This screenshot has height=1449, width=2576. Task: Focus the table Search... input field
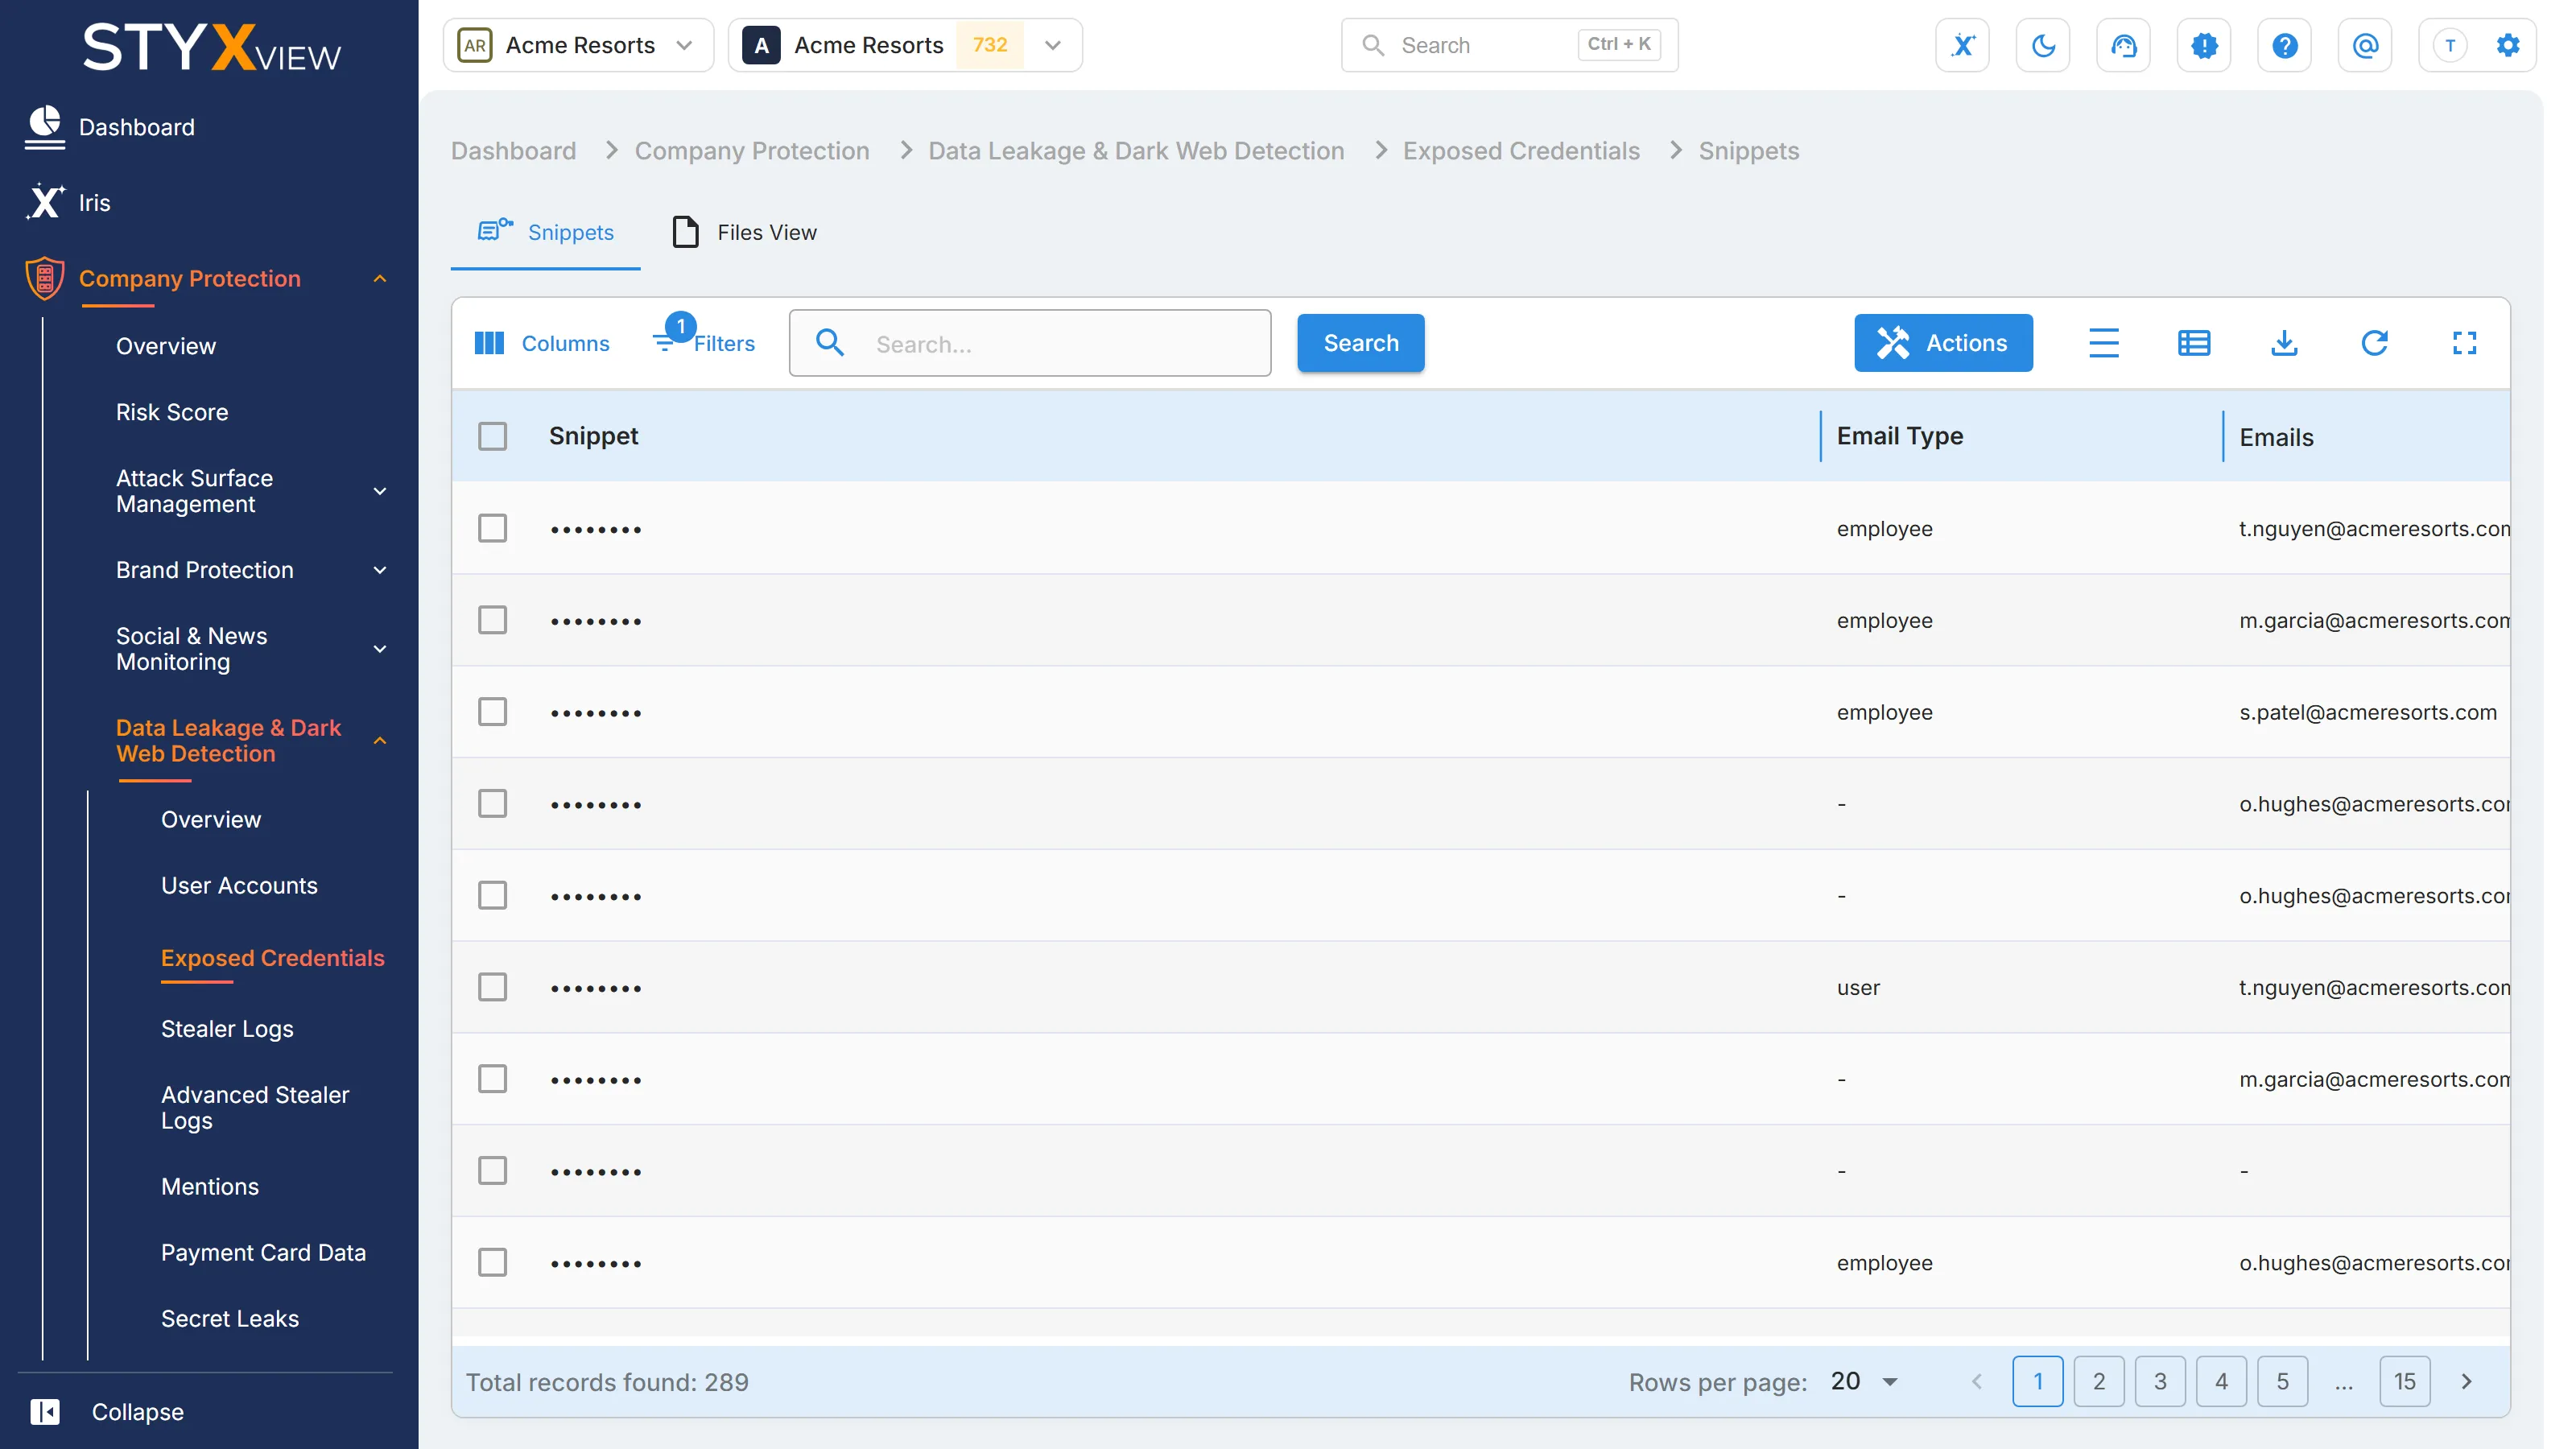[x=1030, y=343]
